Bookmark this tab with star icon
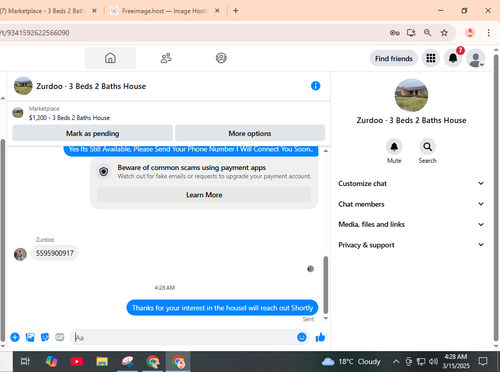Image resolution: width=500 pixels, height=372 pixels. [x=444, y=33]
